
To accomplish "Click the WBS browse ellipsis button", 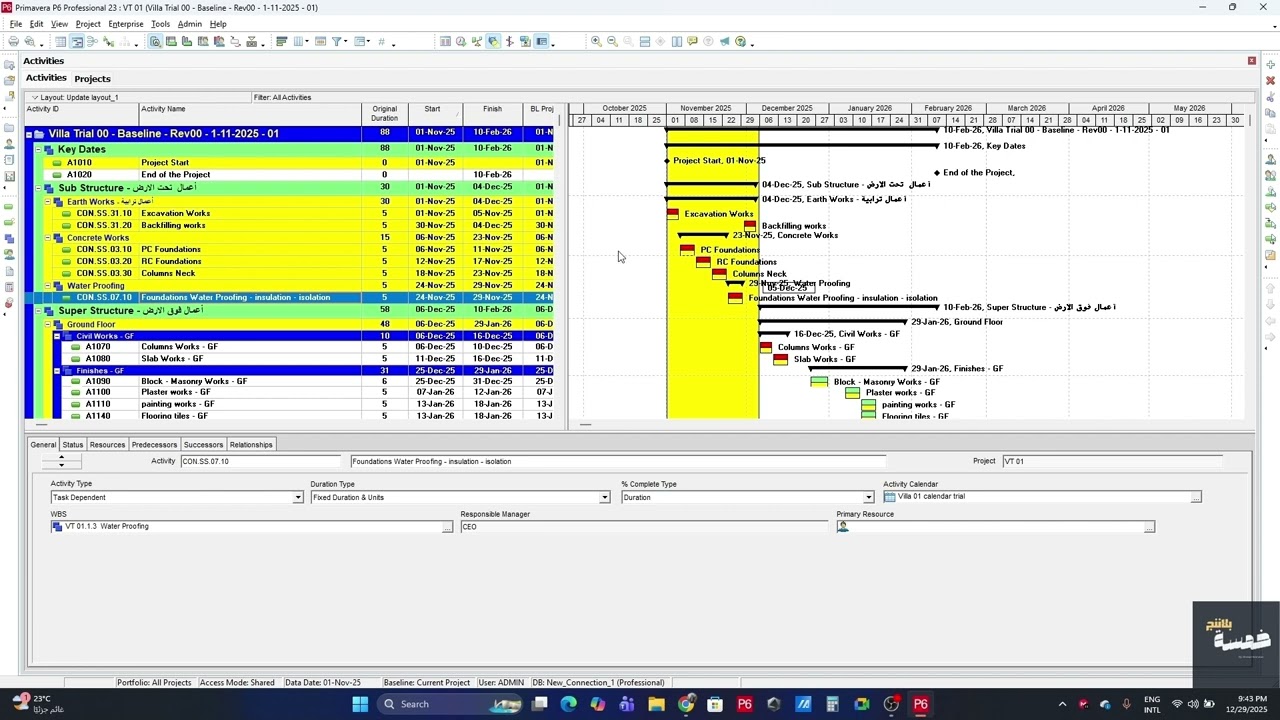I will 447,527.
